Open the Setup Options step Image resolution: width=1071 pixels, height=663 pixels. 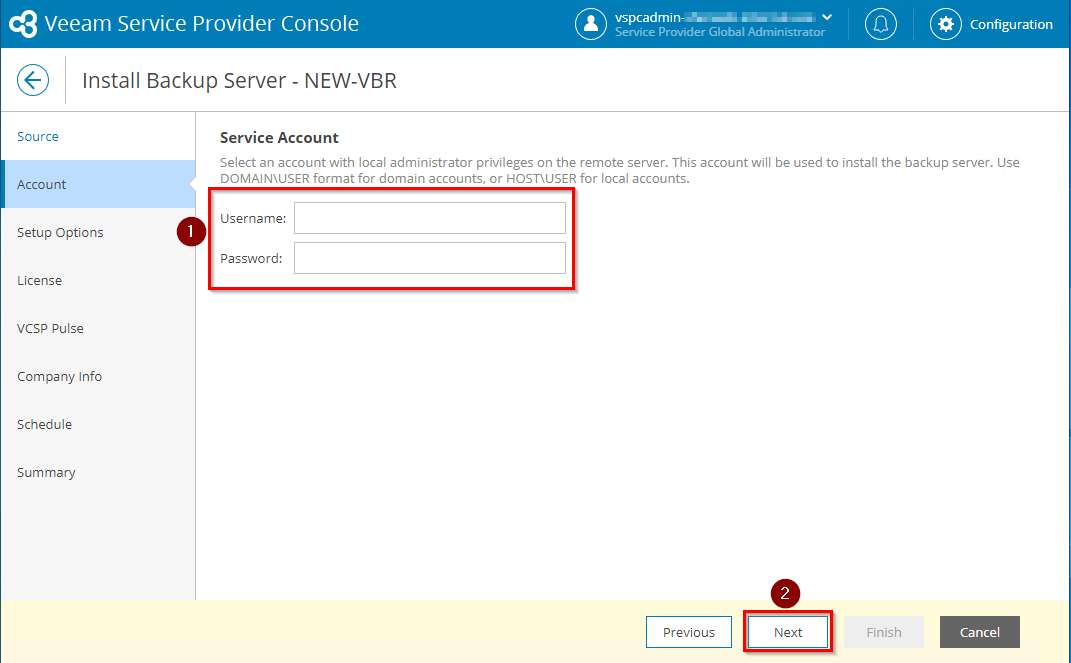(98, 232)
